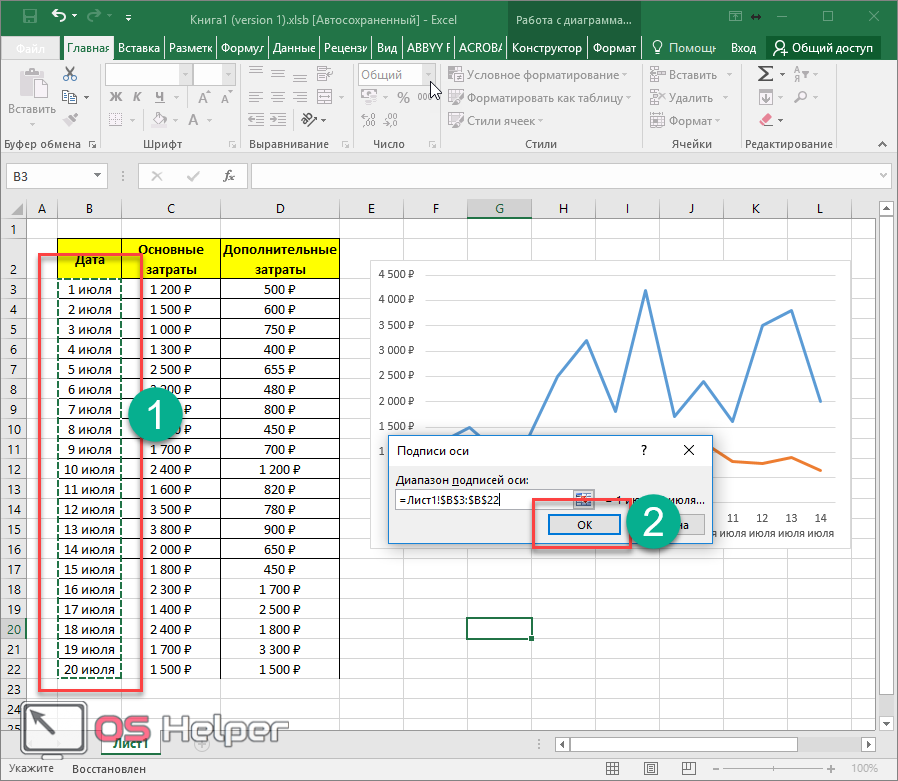The image size is (898, 781).
Task: Toggle Bold formatting (Ж)
Action: click(115, 97)
